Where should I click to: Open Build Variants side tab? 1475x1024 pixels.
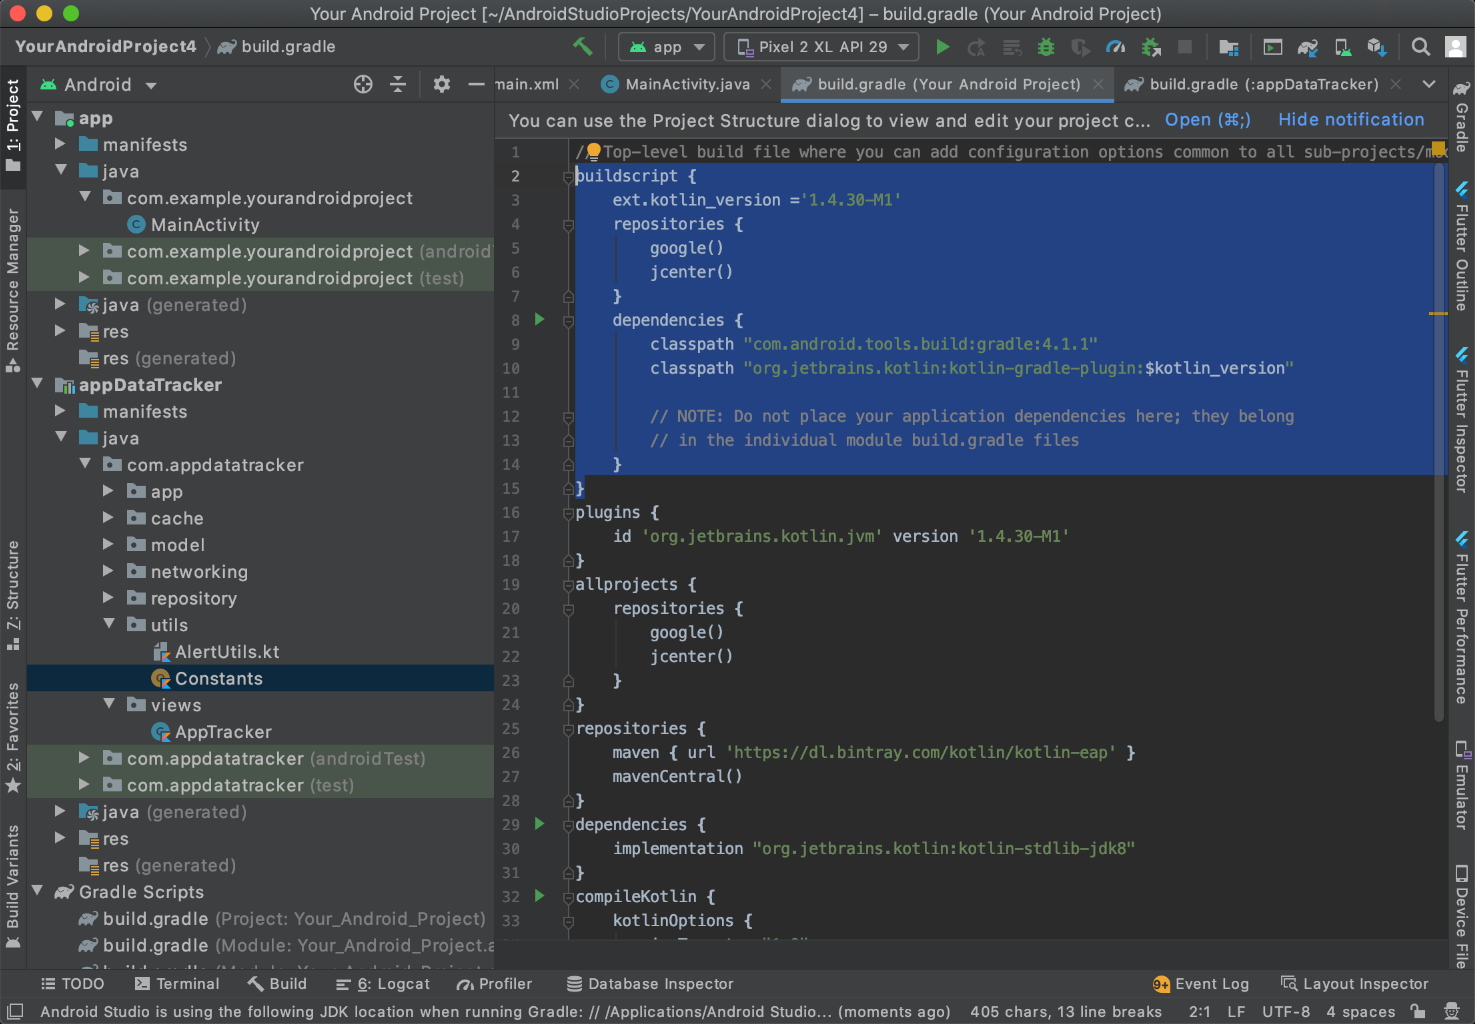coord(13,887)
